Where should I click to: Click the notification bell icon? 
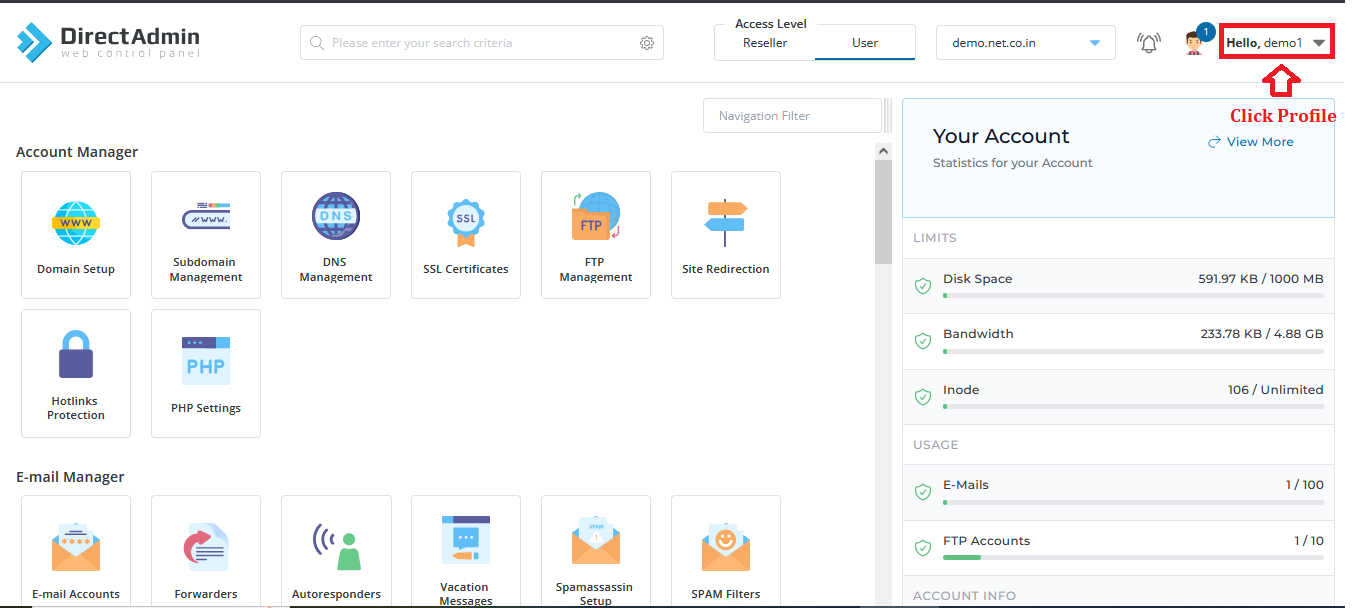coord(1149,43)
